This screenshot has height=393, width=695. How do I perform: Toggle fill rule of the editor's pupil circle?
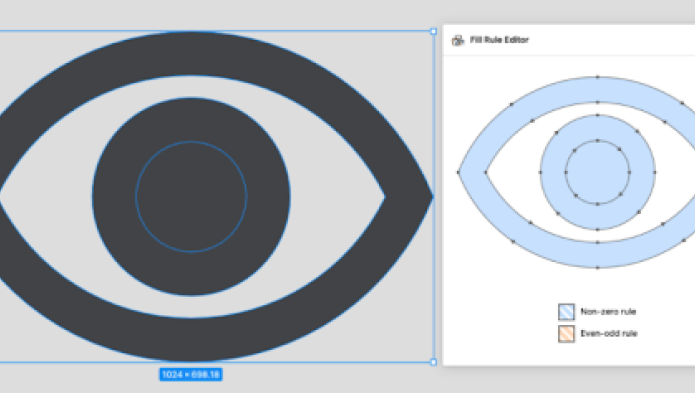(x=597, y=172)
